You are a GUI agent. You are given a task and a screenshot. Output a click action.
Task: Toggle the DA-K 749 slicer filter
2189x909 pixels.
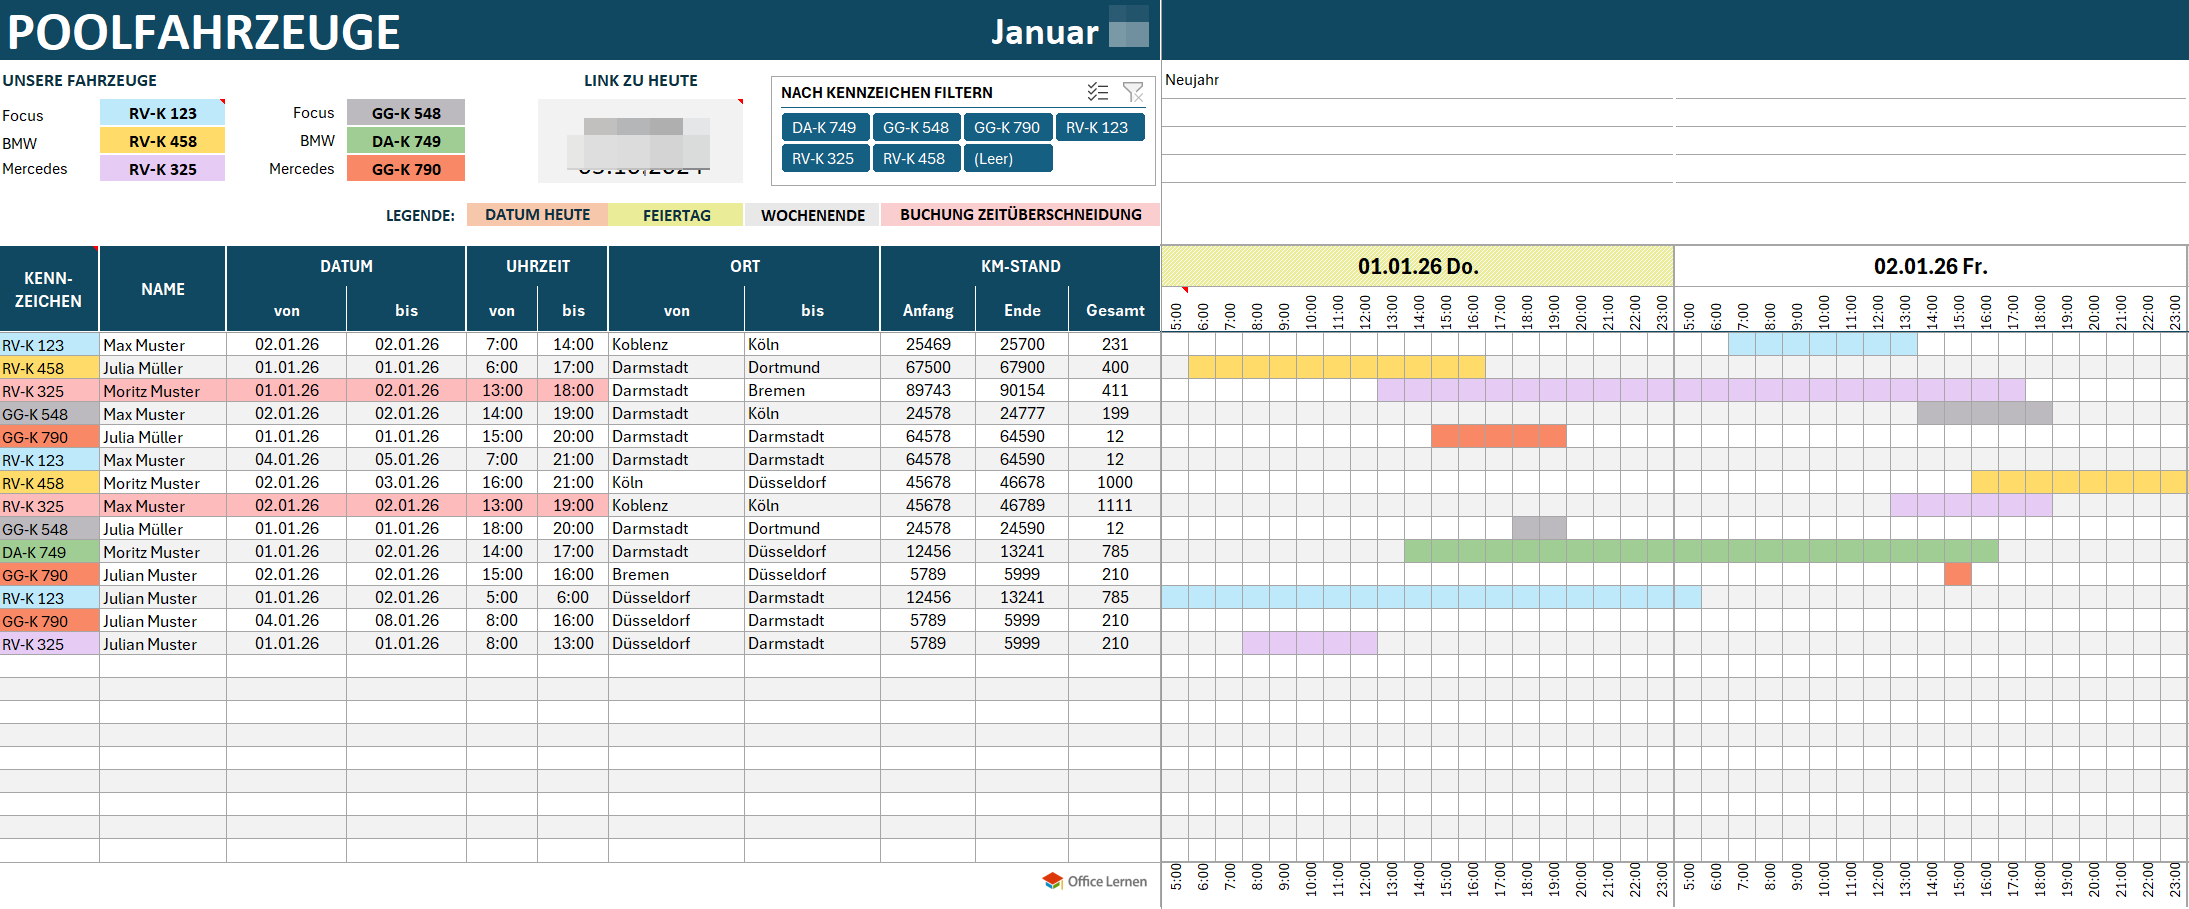click(824, 128)
